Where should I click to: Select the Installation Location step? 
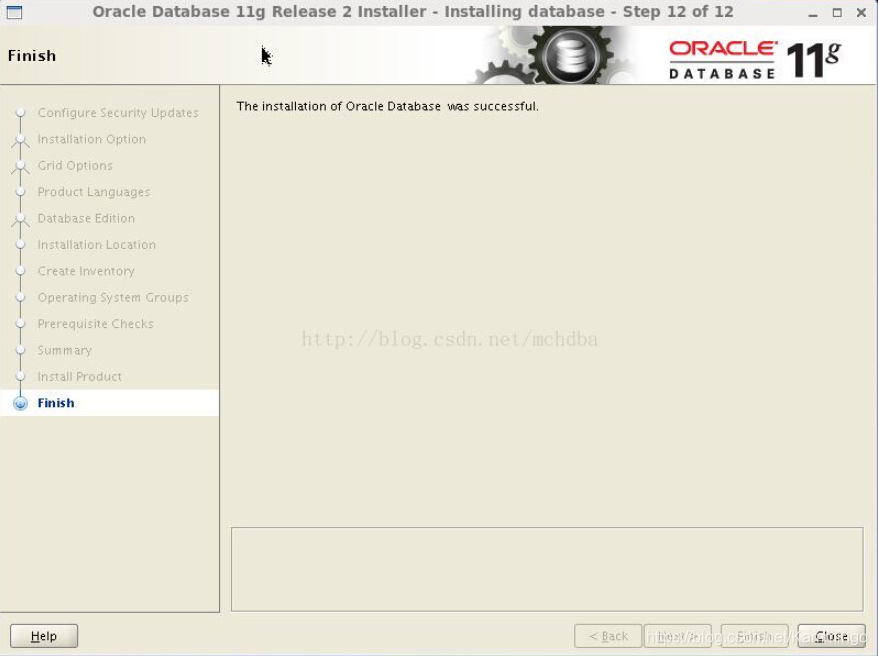[96, 245]
